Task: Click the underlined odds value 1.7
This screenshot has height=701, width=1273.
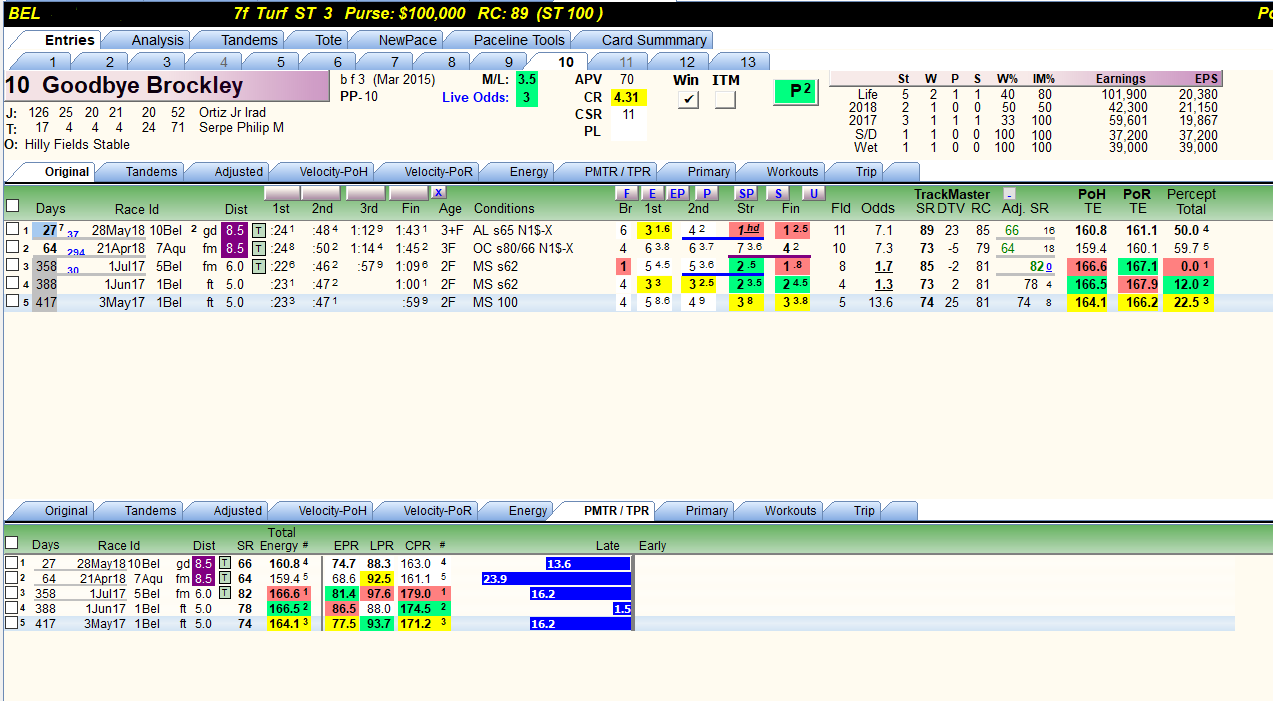Action: click(884, 266)
